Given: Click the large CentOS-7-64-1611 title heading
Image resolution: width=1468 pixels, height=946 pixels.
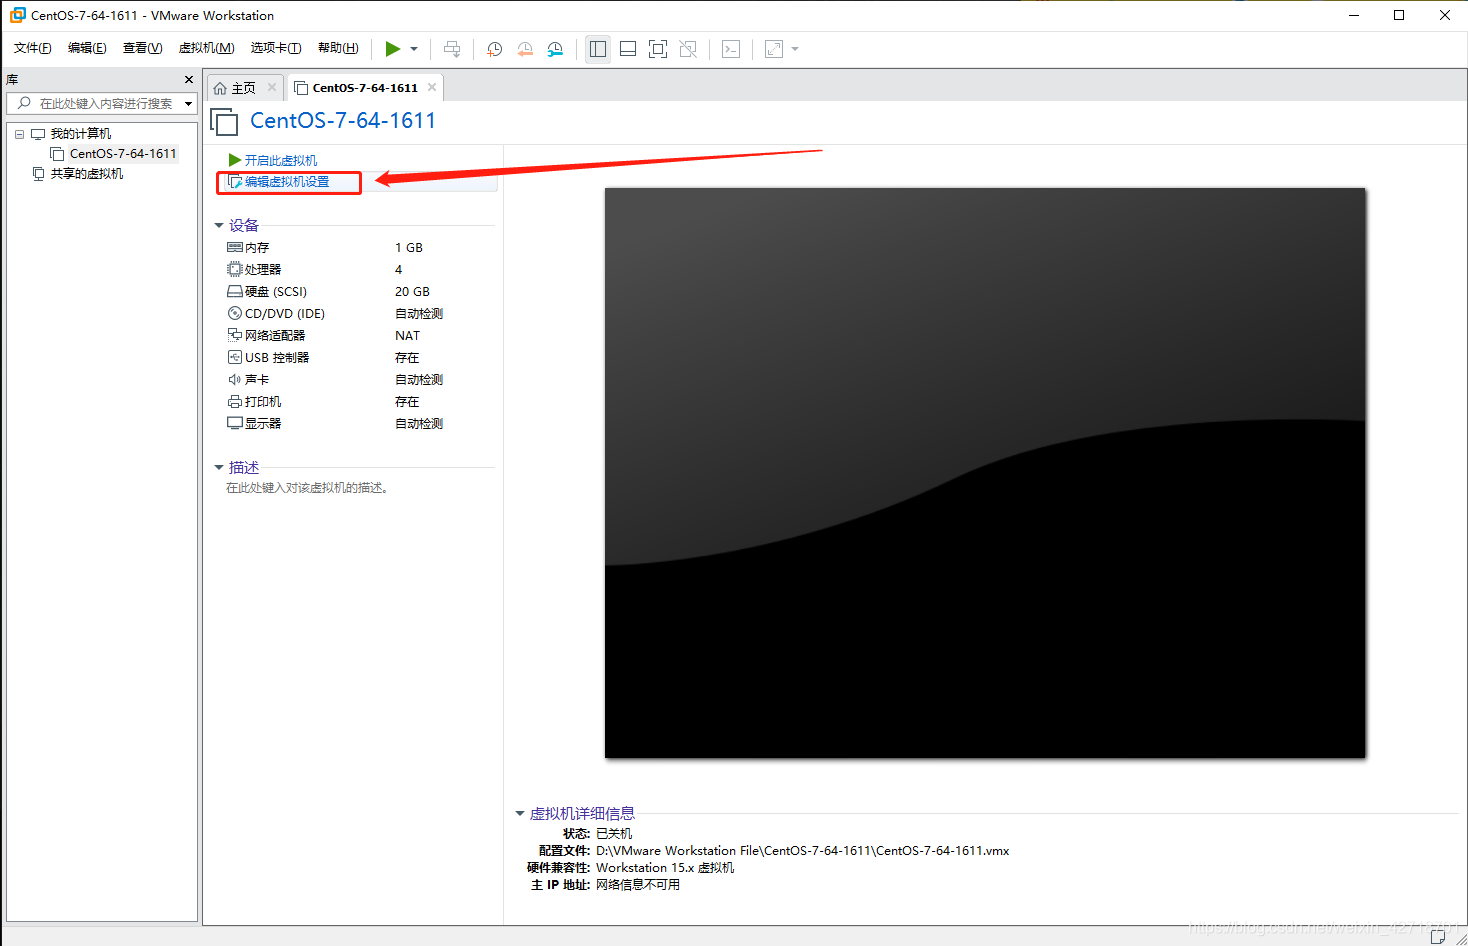Looking at the screenshot, I should [343, 121].
